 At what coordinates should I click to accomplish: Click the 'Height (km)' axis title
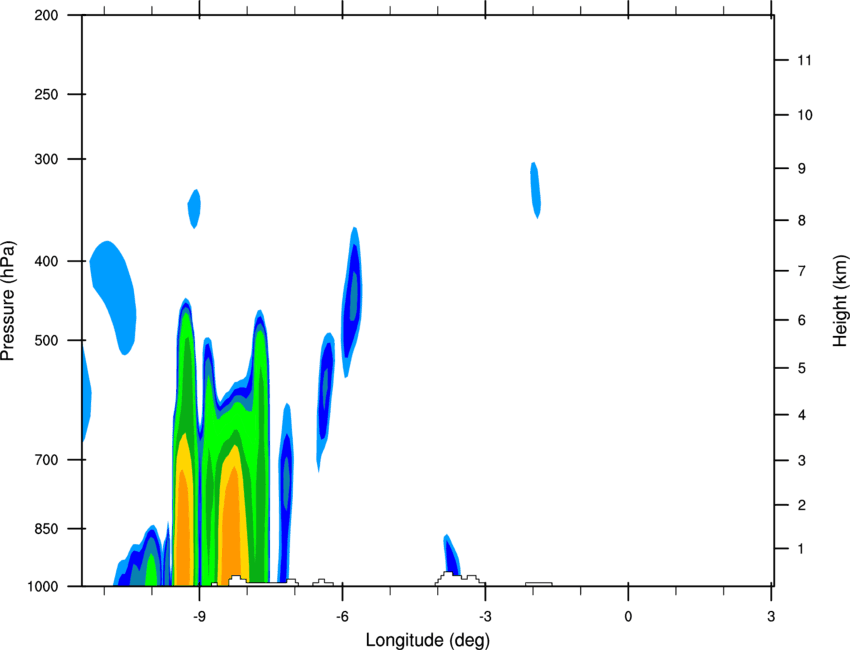(840, 301)
